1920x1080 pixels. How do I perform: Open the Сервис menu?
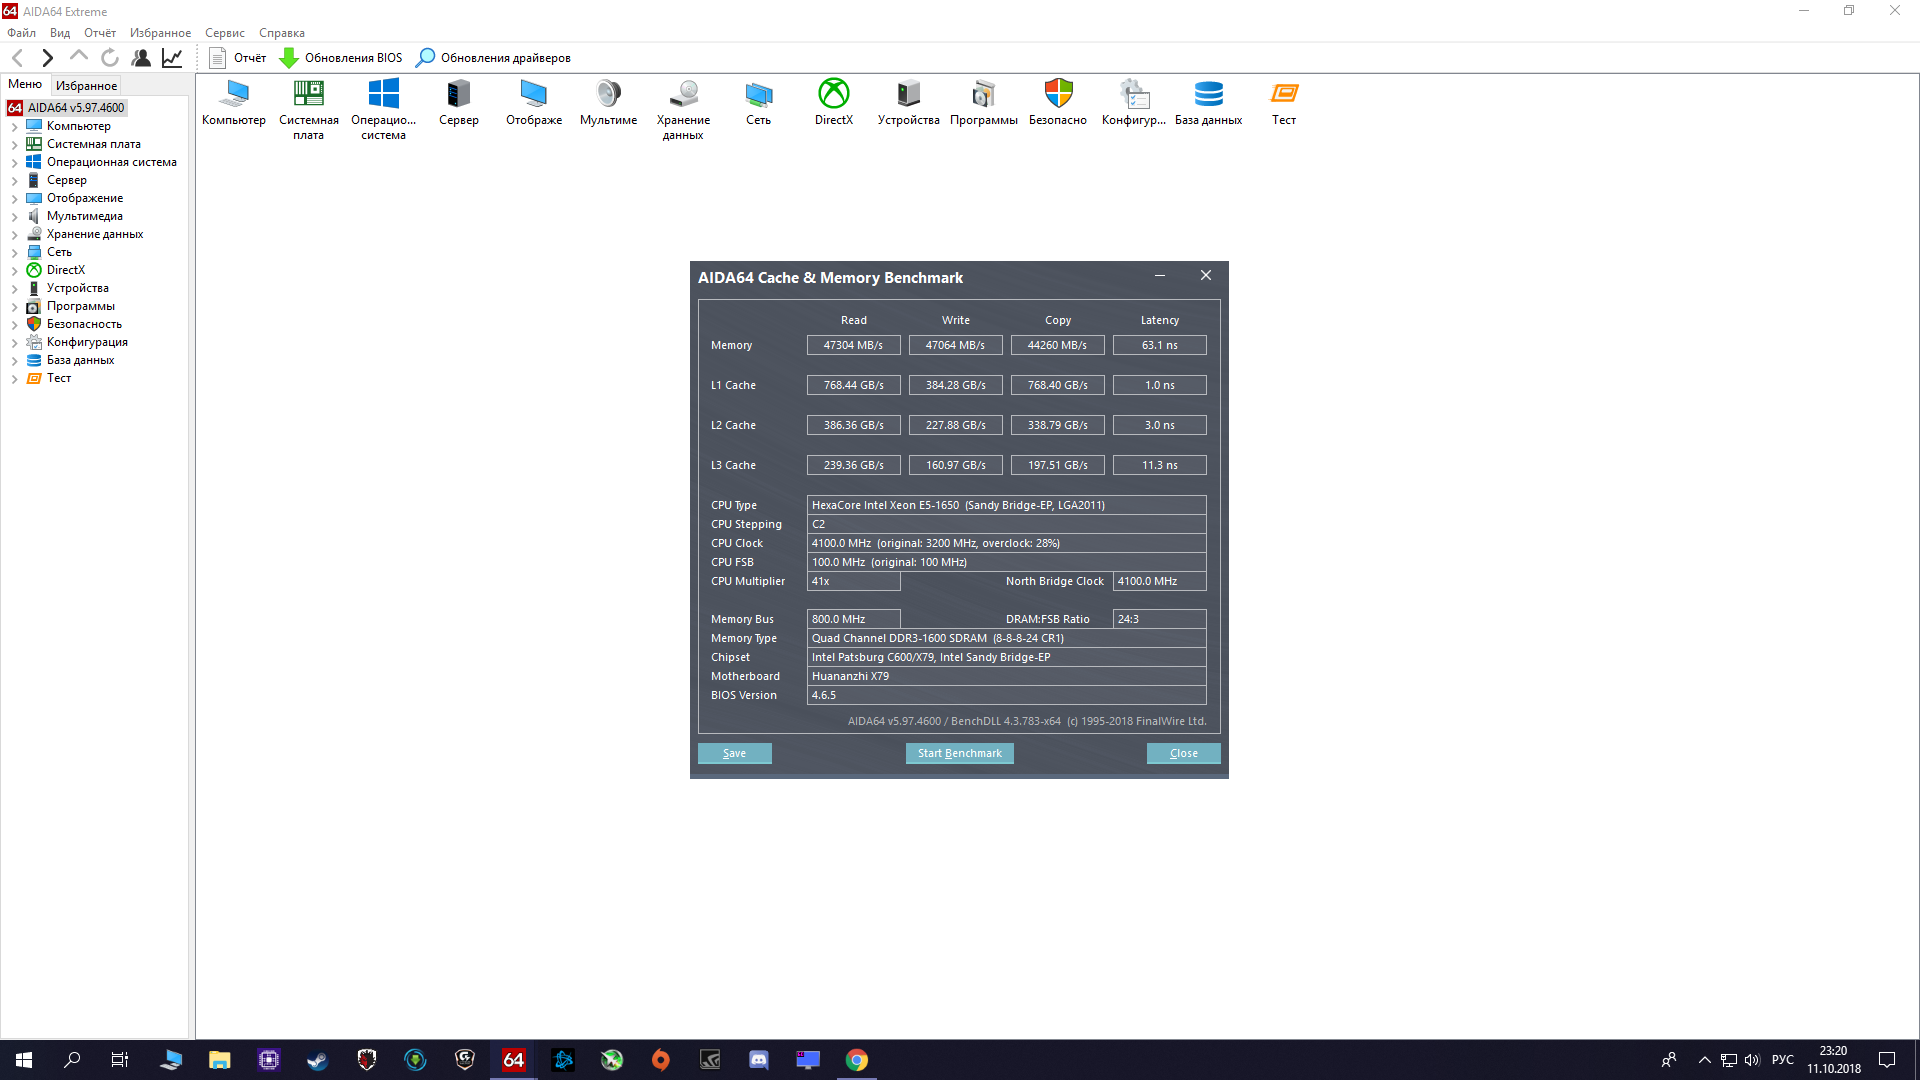(224, 33)
